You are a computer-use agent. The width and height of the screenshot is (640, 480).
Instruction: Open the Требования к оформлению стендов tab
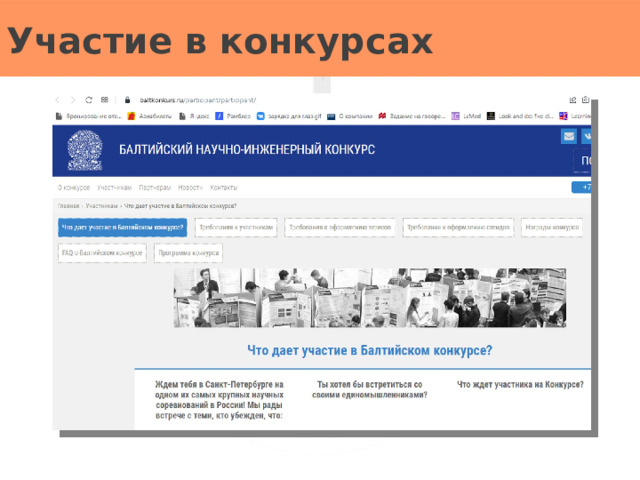458,227
